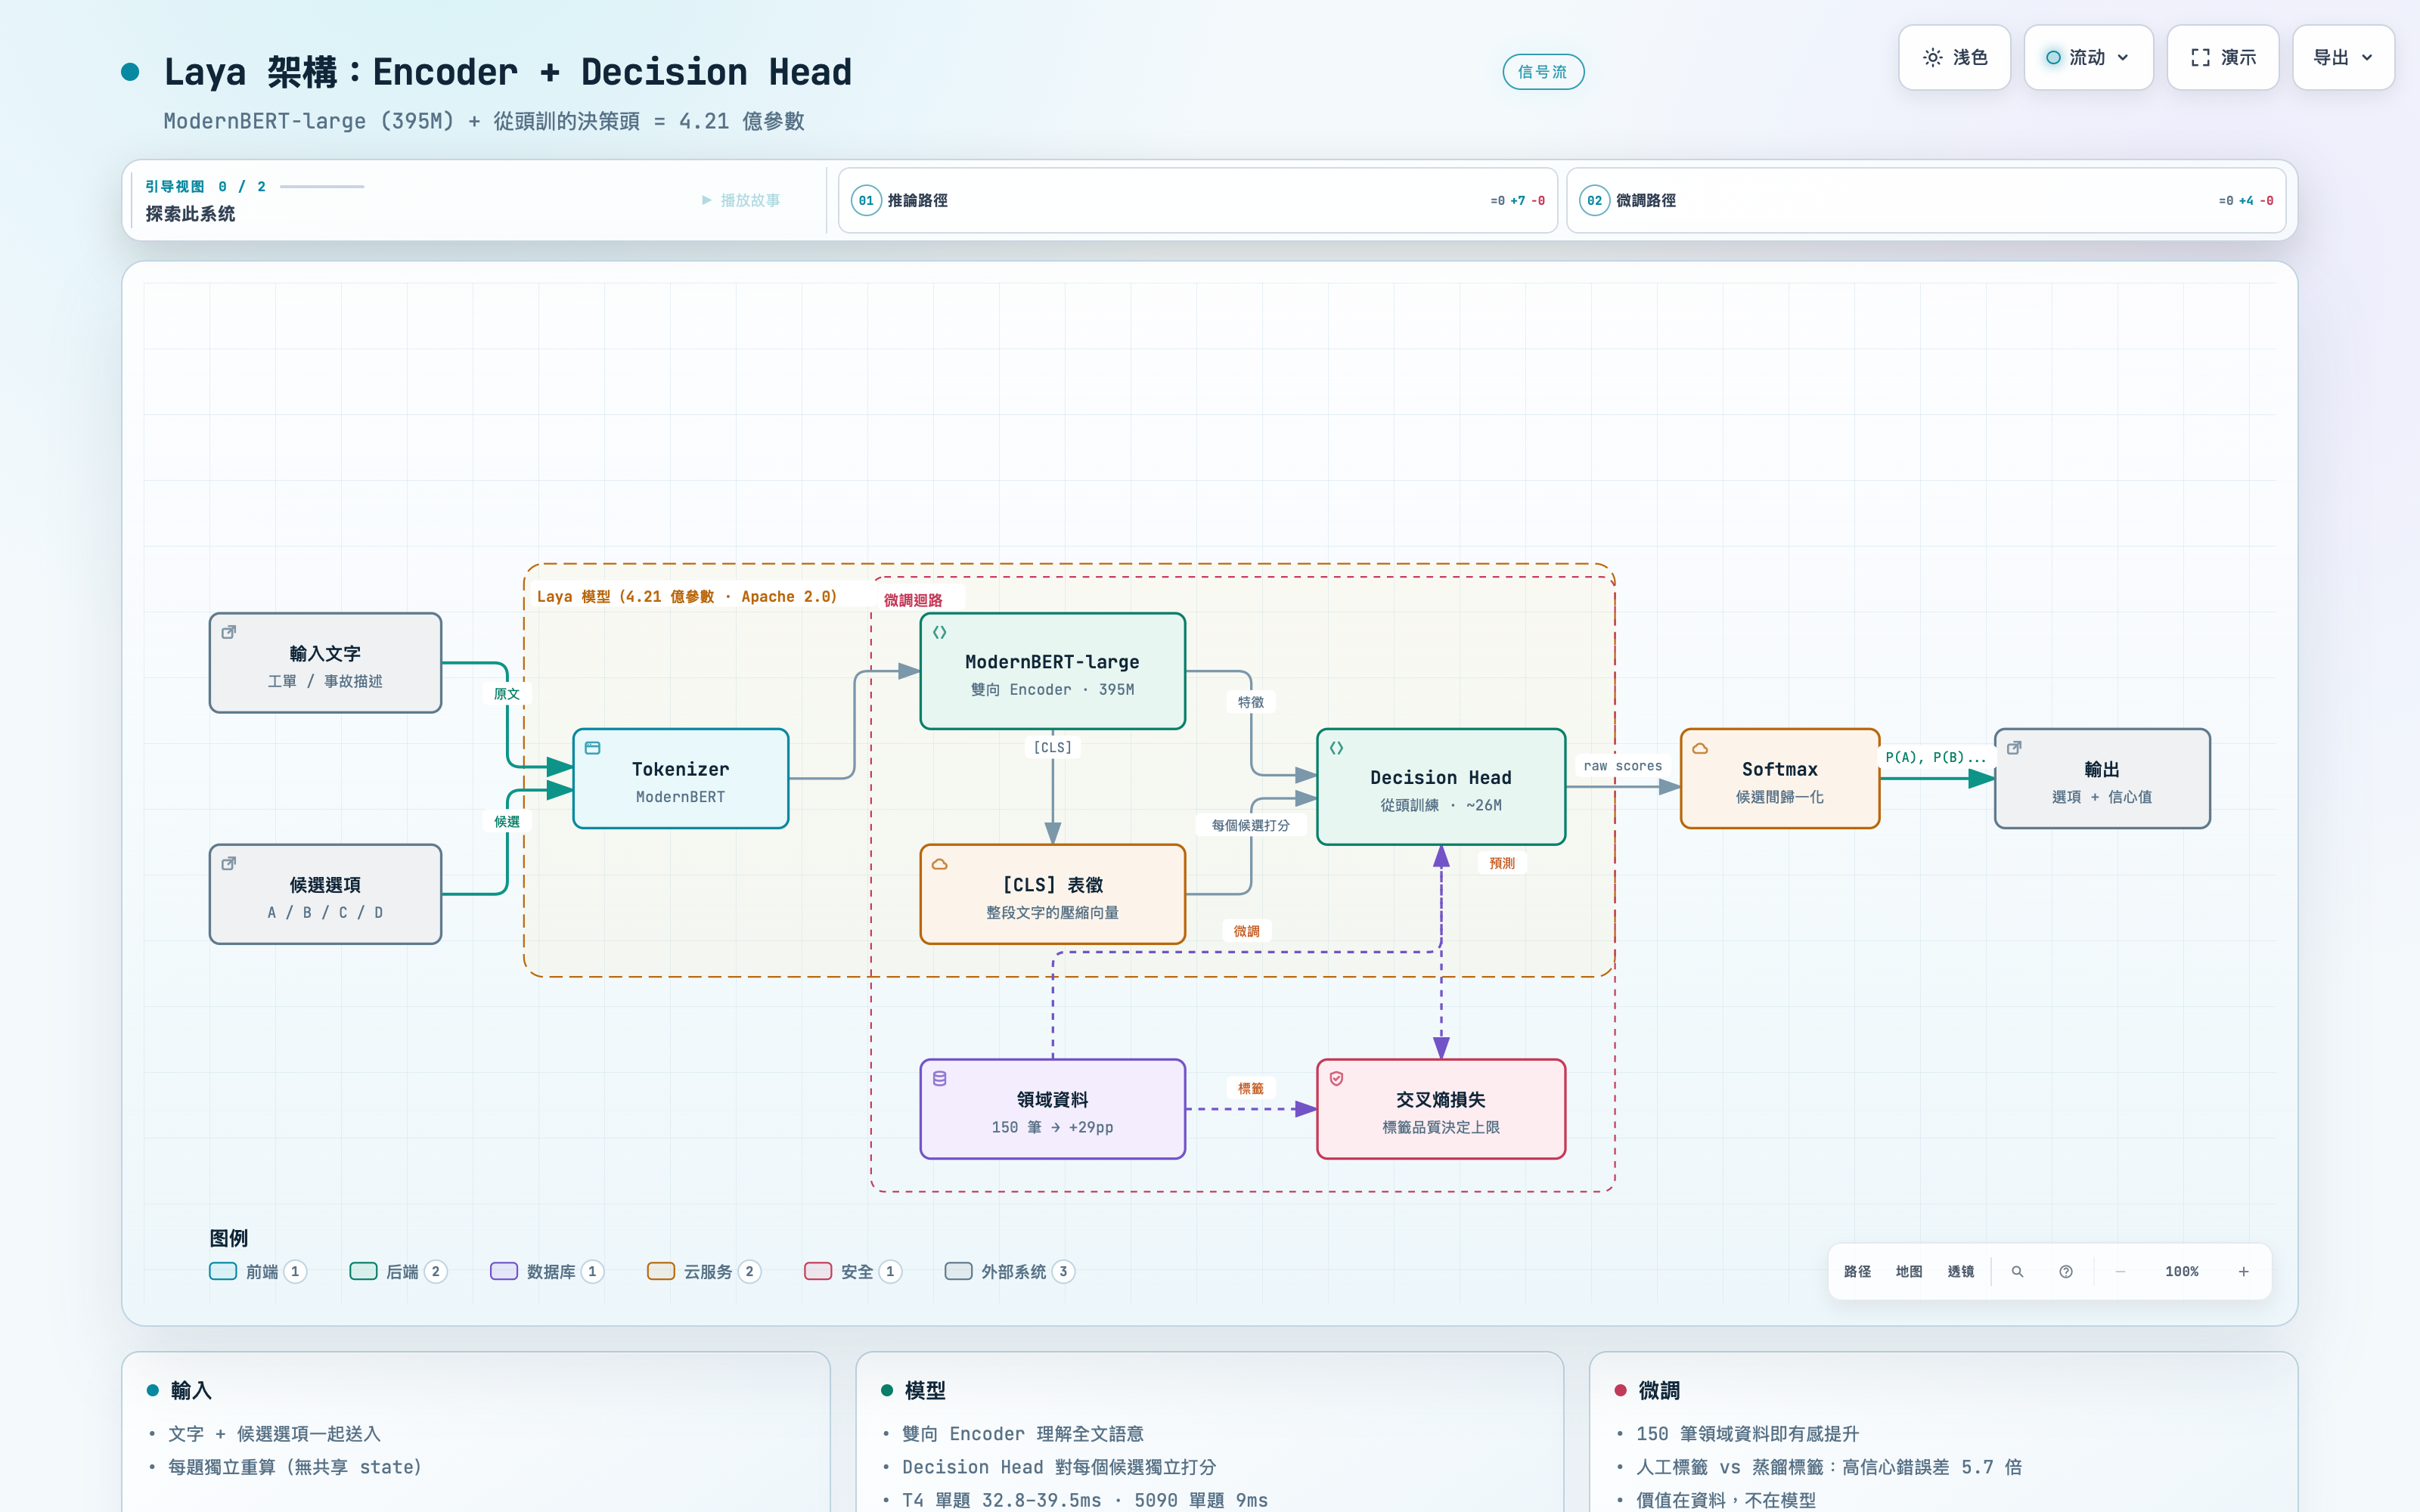The width and height of the screenshot is (2420, 1512).
Task: Click the 微調 panel heading
Action: [x=1659, y=1390]
